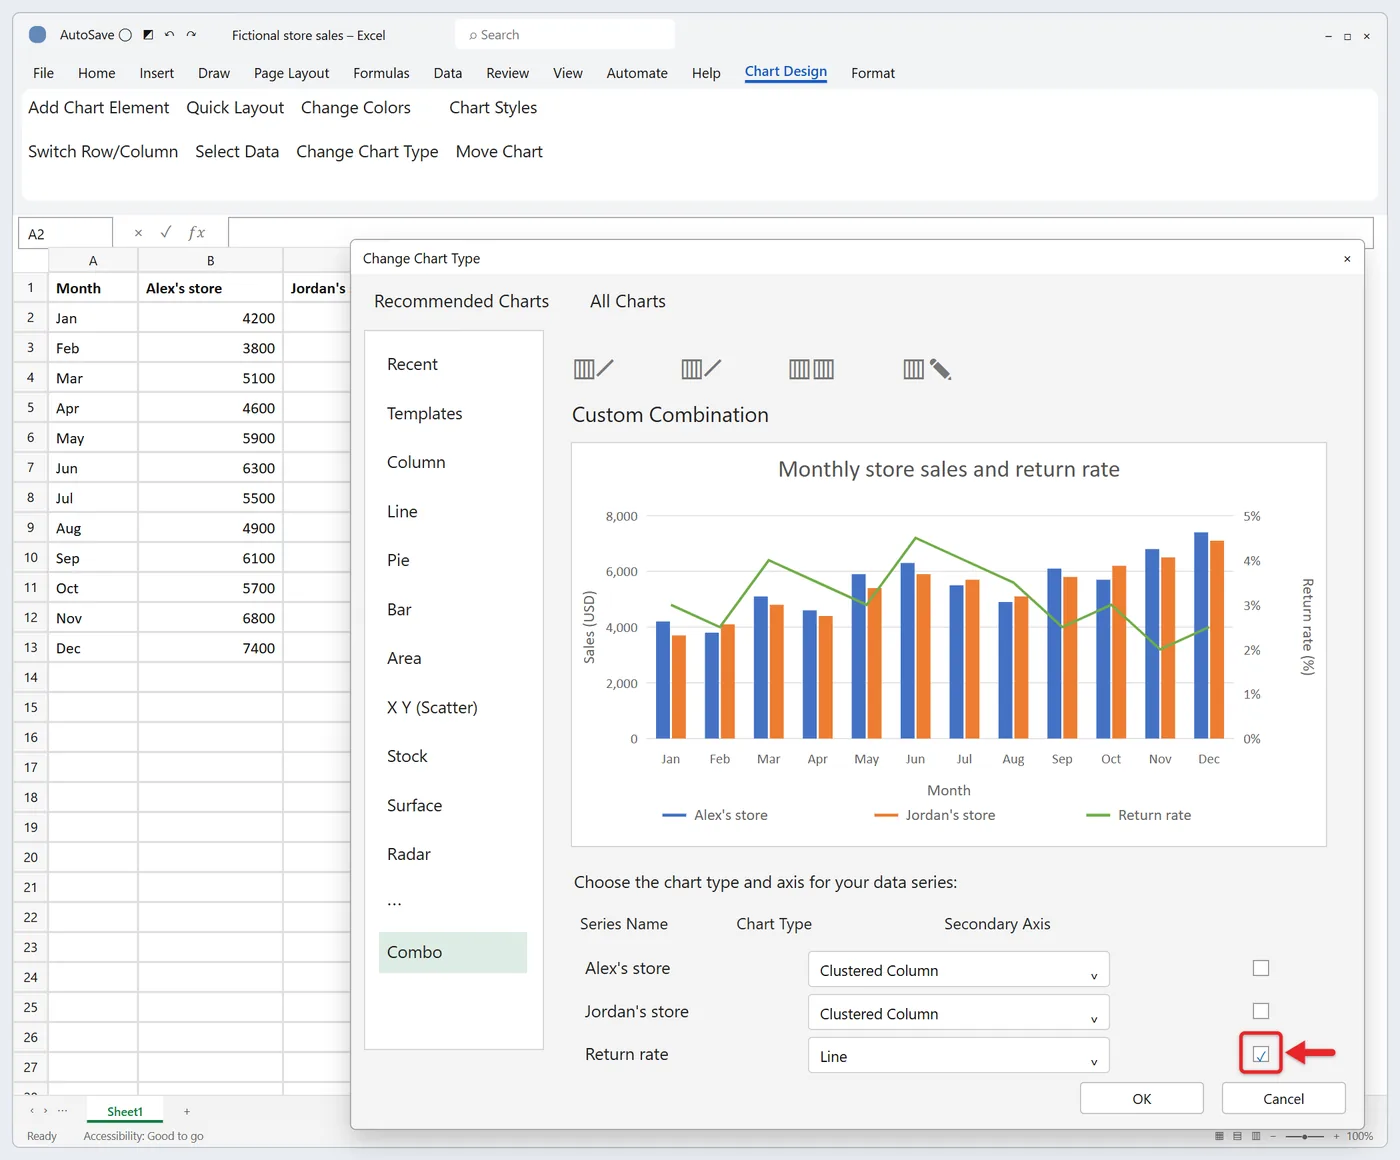Click the Excel app logo icon
Screen dimensions: 1400x1160
[38, 35]
